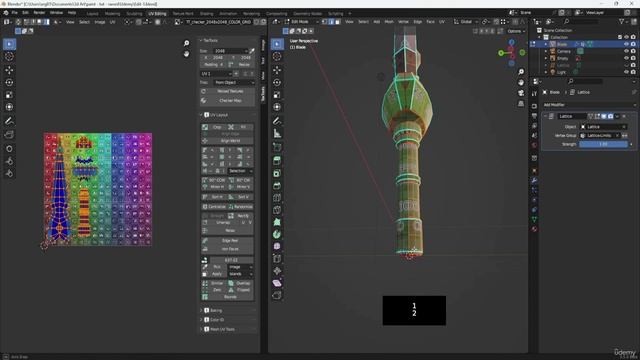Viewport: 640px width, 360px height.
Task: Activate the UV editor Scale tool
Action: click(x=9, y=95)
